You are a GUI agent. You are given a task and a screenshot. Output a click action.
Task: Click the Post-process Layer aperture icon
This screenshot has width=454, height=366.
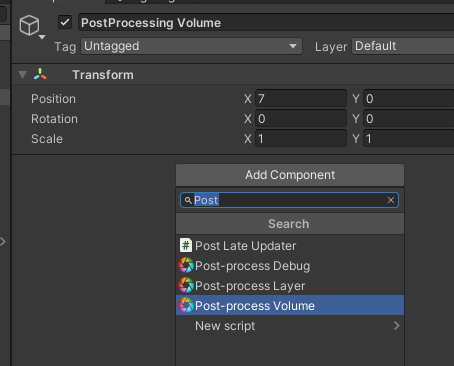point(186,286)
